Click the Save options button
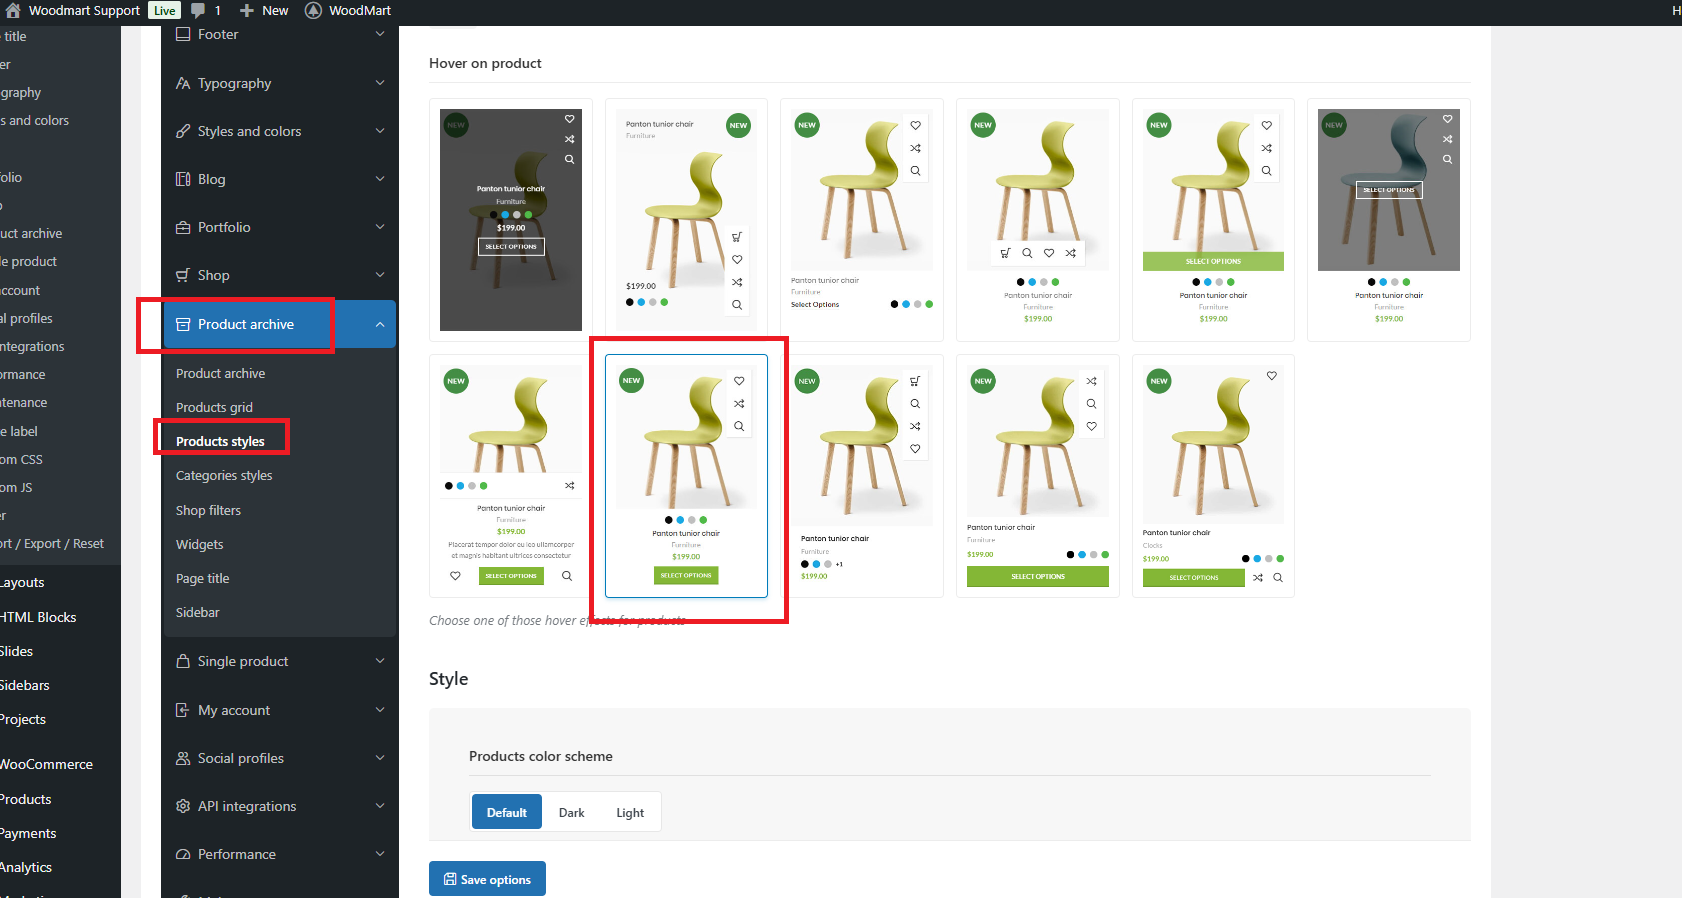Viewport: 1682px width, 898px height. (x=487, y=879)
